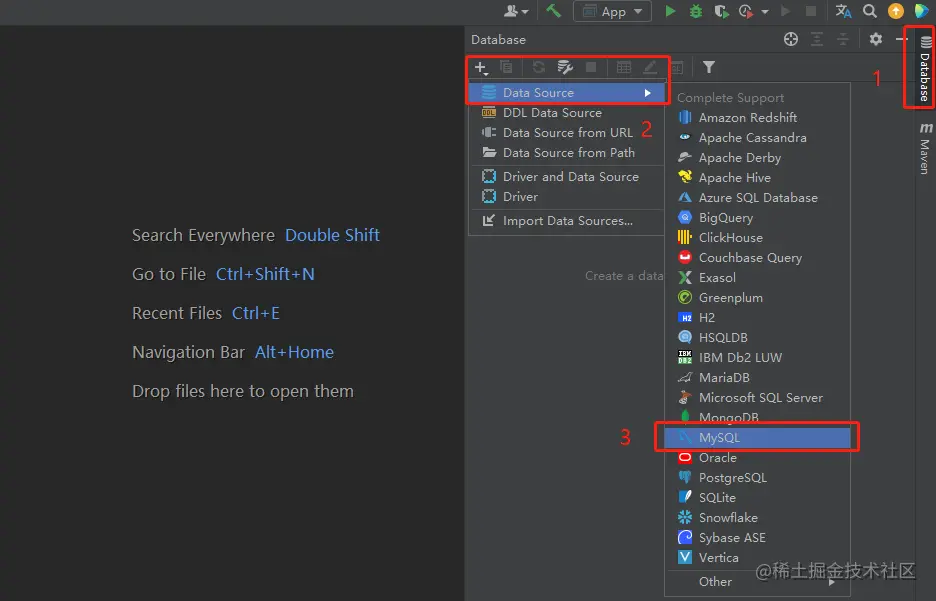Choose Data Source from Path
This screenshot has height=601, width=936.
pyautogui.click(x=566, y=153)
